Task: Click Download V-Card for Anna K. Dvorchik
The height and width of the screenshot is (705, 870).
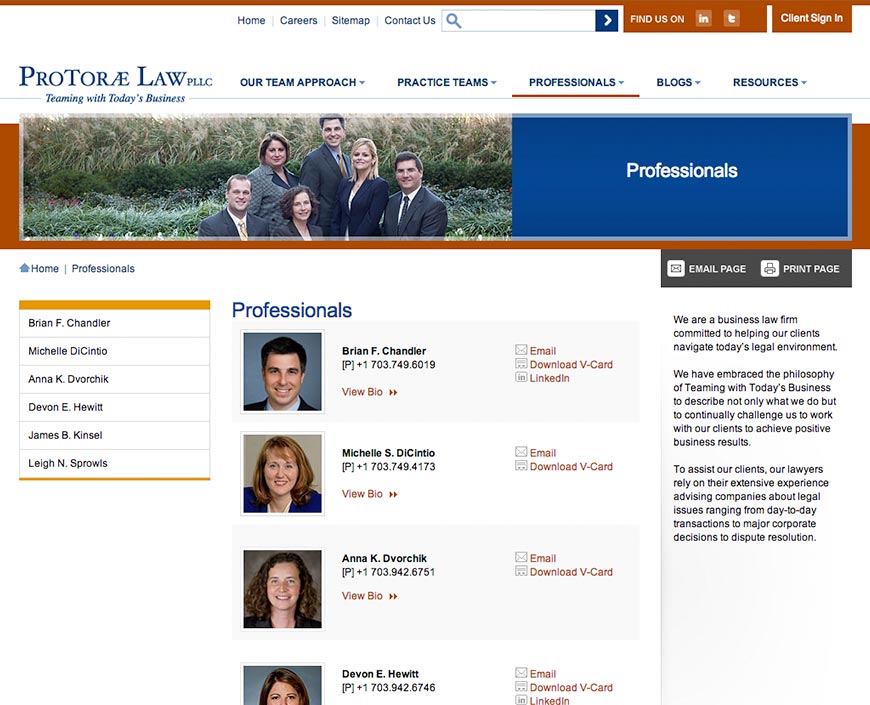Action: coord(571,572)
